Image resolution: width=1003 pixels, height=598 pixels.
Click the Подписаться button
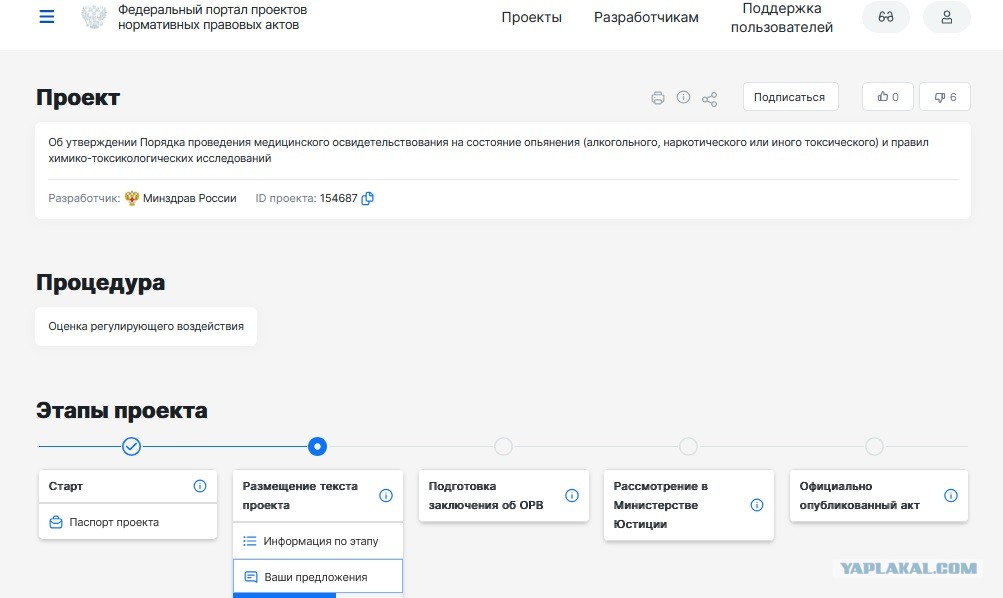(790, 97)
